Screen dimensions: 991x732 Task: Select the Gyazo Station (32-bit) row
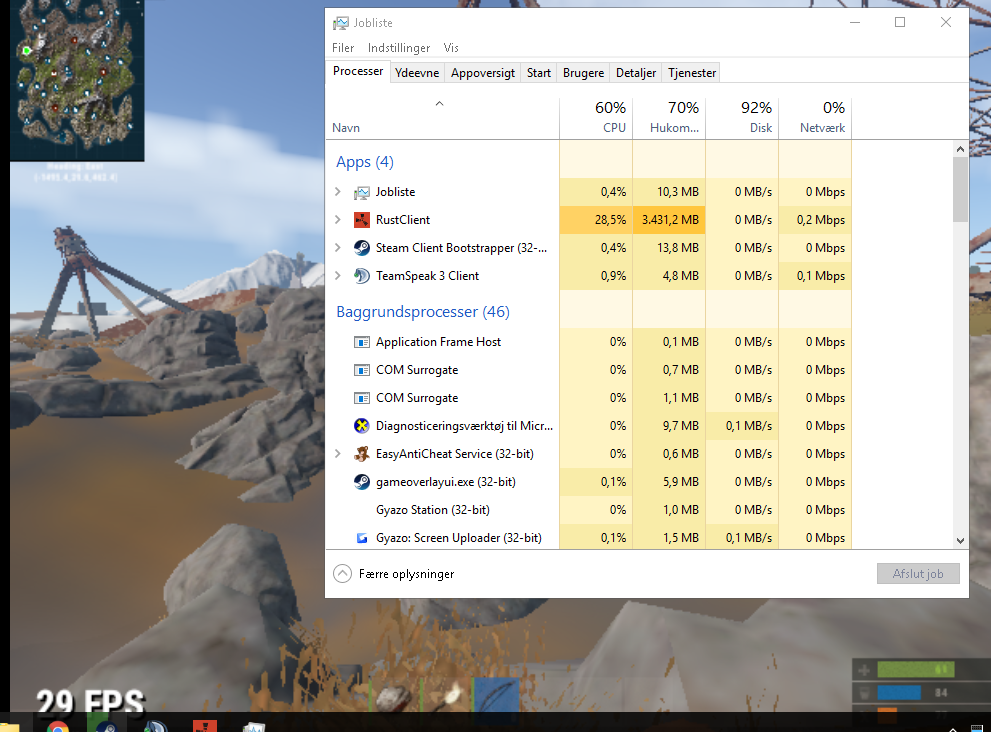tap(588, 510)
